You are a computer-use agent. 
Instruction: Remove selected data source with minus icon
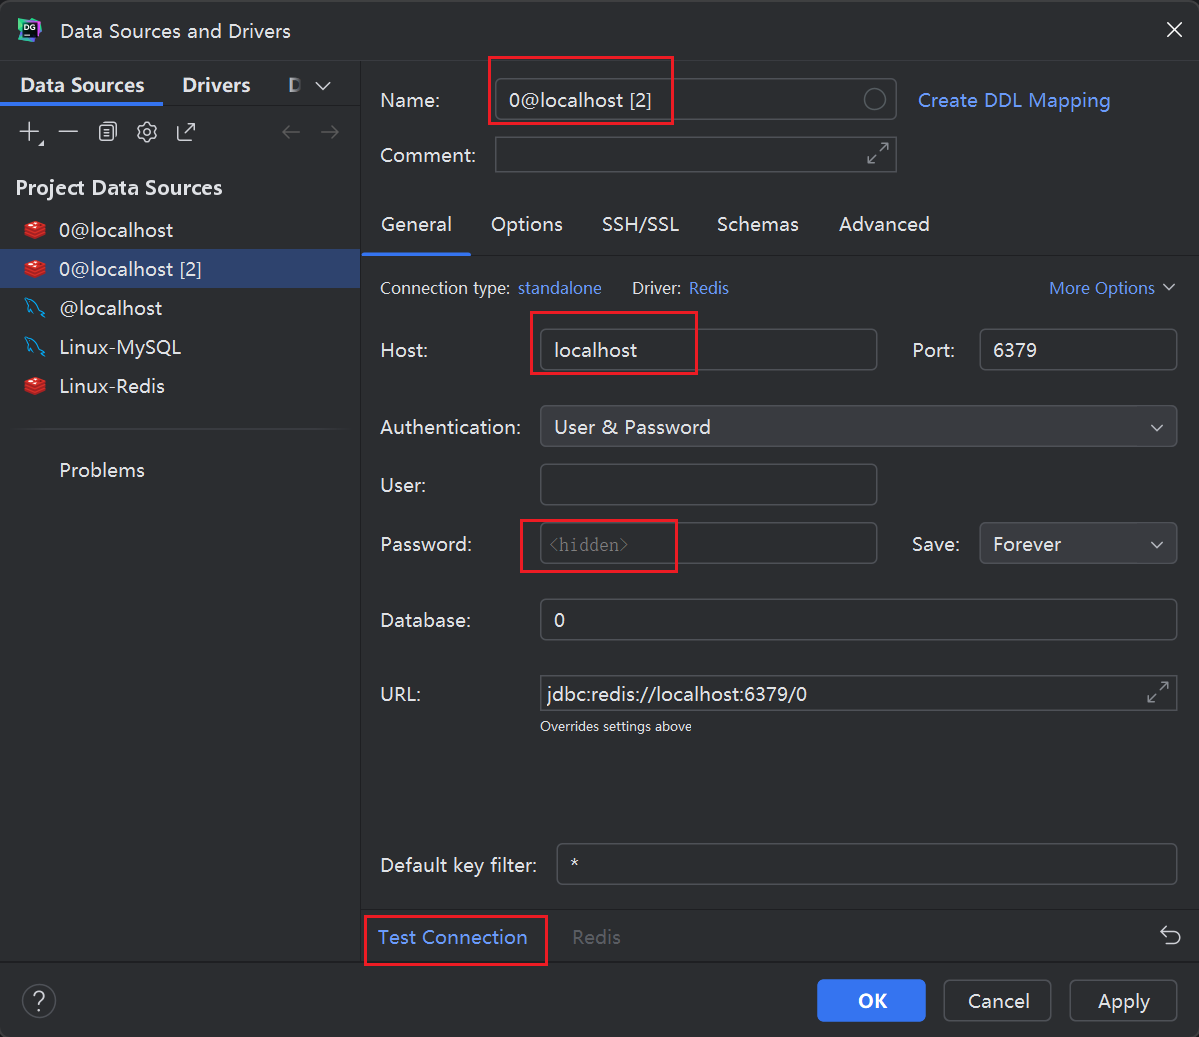tap(68, 132)
